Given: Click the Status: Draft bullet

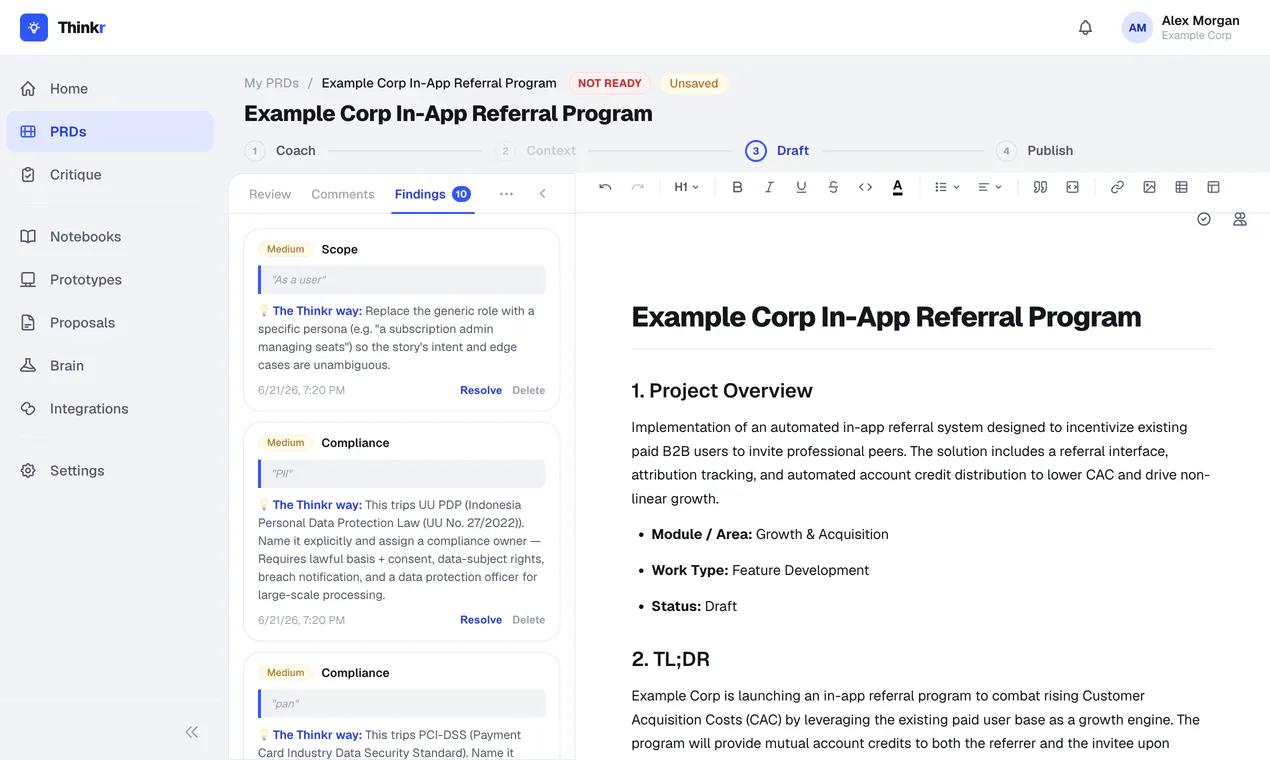Looking at the screenshot, I should (694, 606).
